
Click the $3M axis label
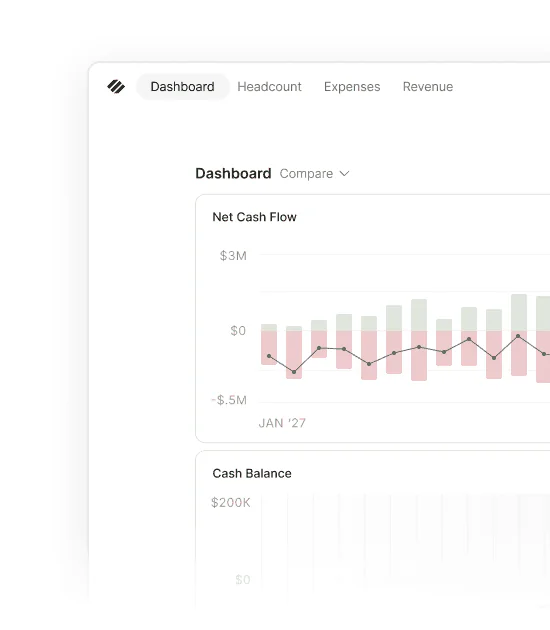[x=233, y=256]
